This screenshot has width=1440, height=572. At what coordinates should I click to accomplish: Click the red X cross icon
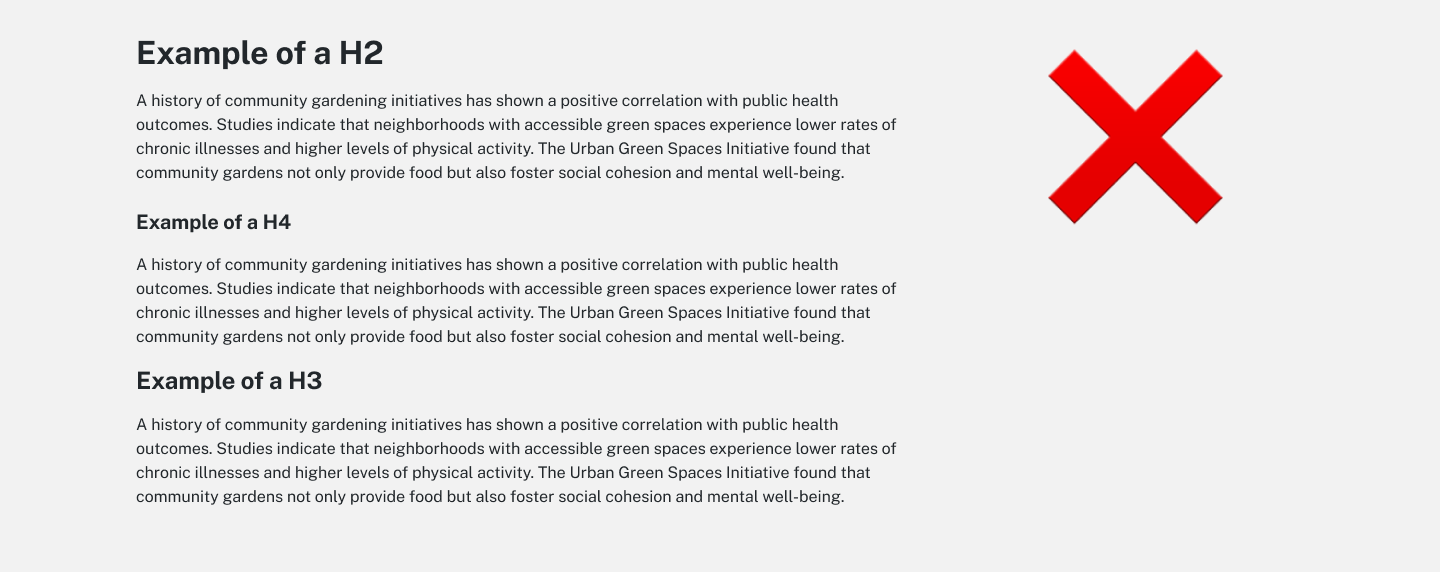tap(1135, 136)
